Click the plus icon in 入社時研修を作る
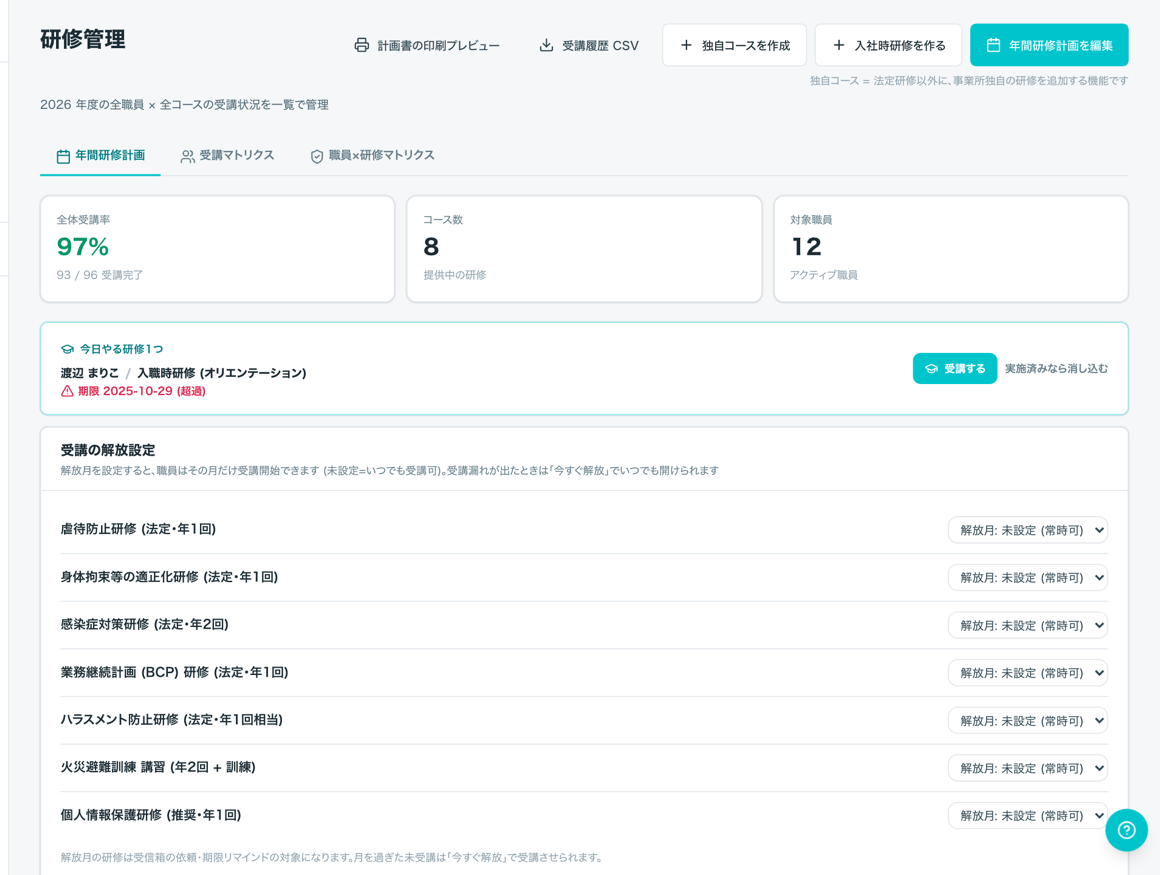Image resolution: width=1160 pixels, height=875 pixels. coord(839,45)
